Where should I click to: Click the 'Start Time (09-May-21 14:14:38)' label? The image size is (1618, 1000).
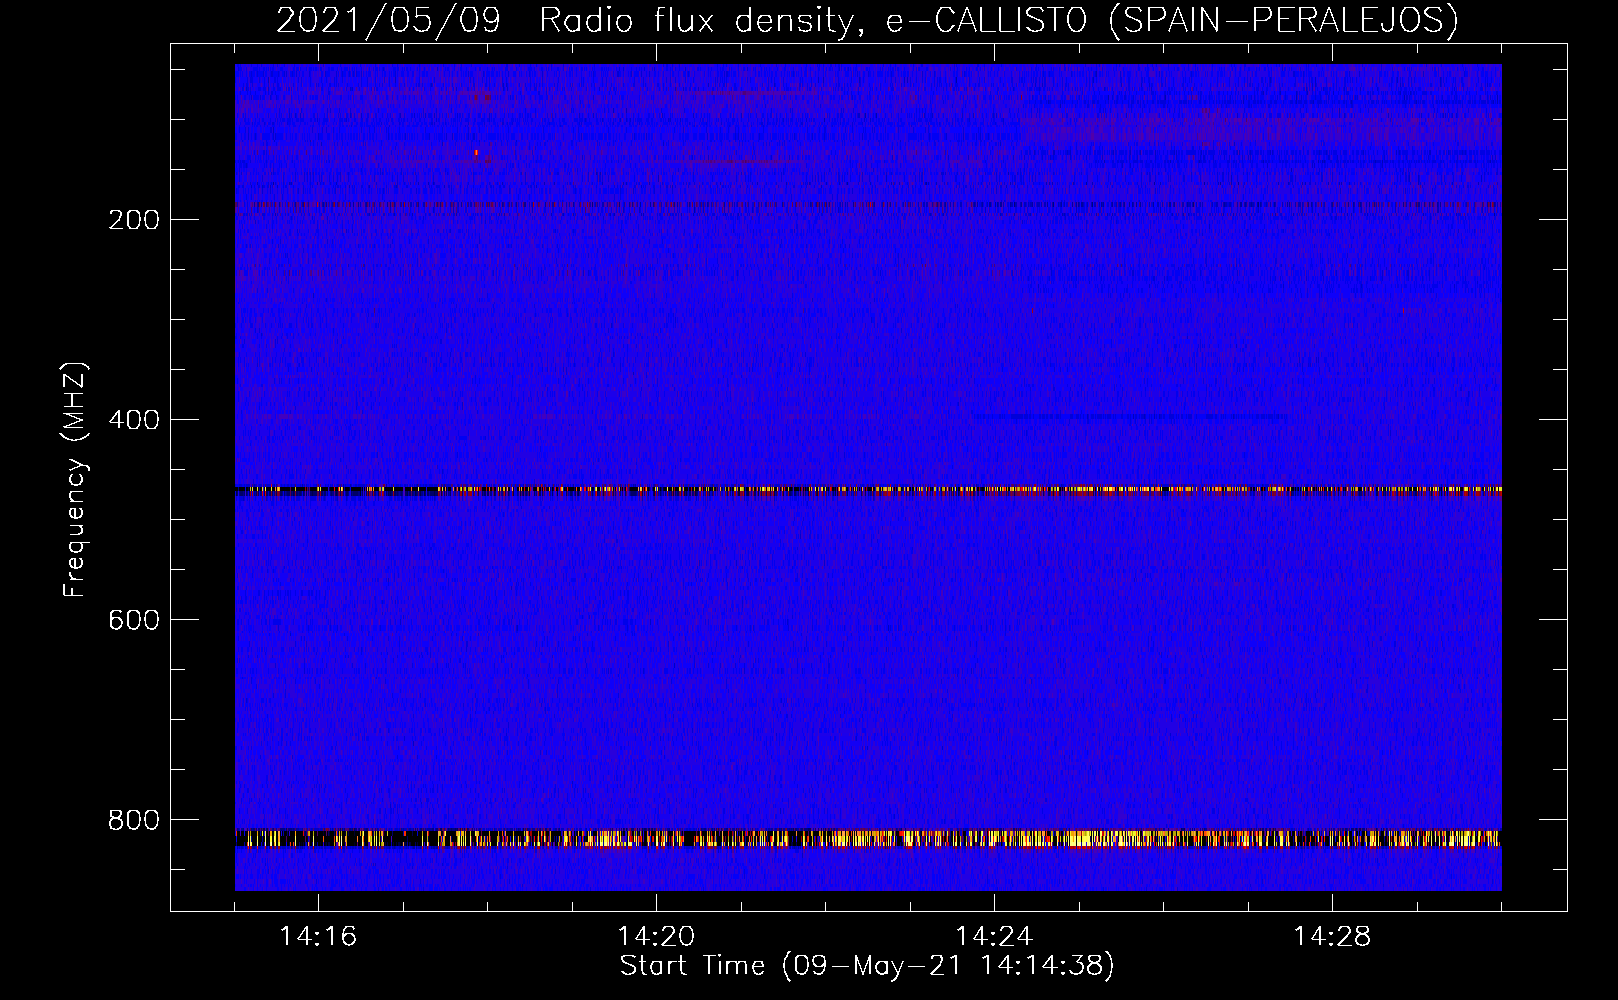tap(867, 966)
